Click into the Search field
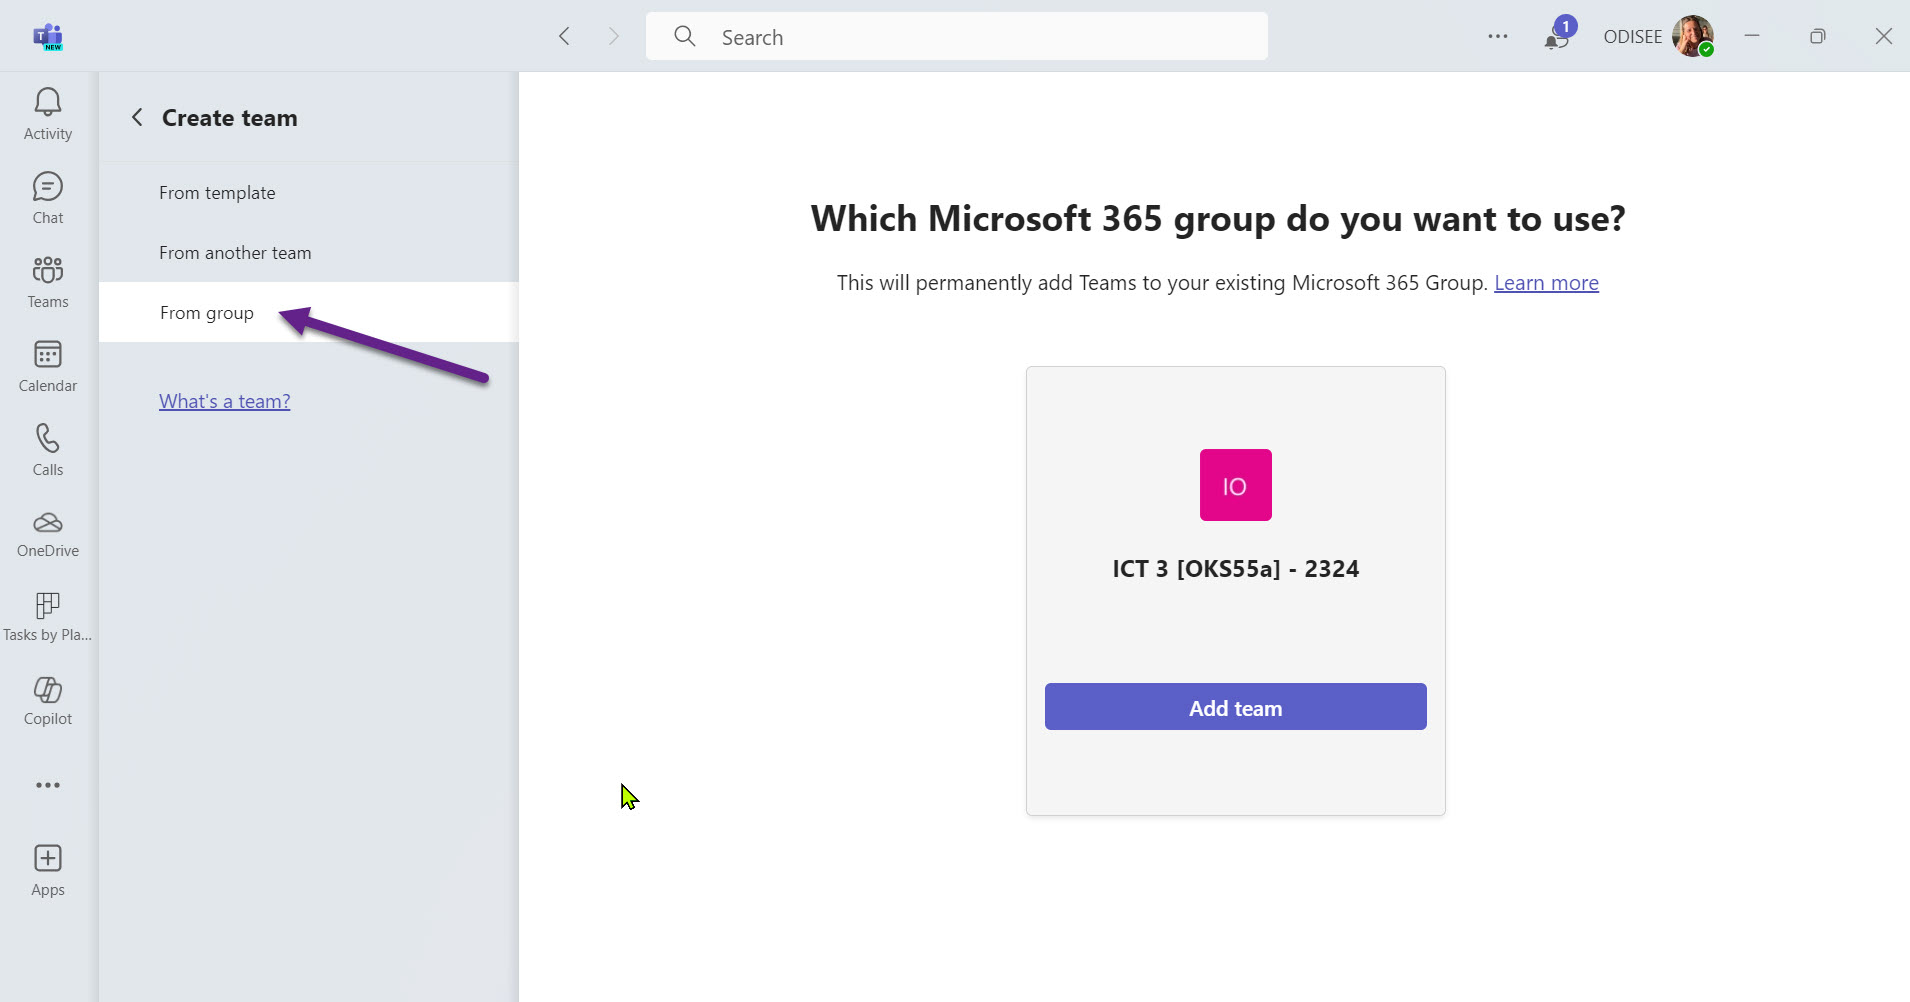Viewport: 1910px width, 1002px height. pyautogui.click(x=957, y=37)
